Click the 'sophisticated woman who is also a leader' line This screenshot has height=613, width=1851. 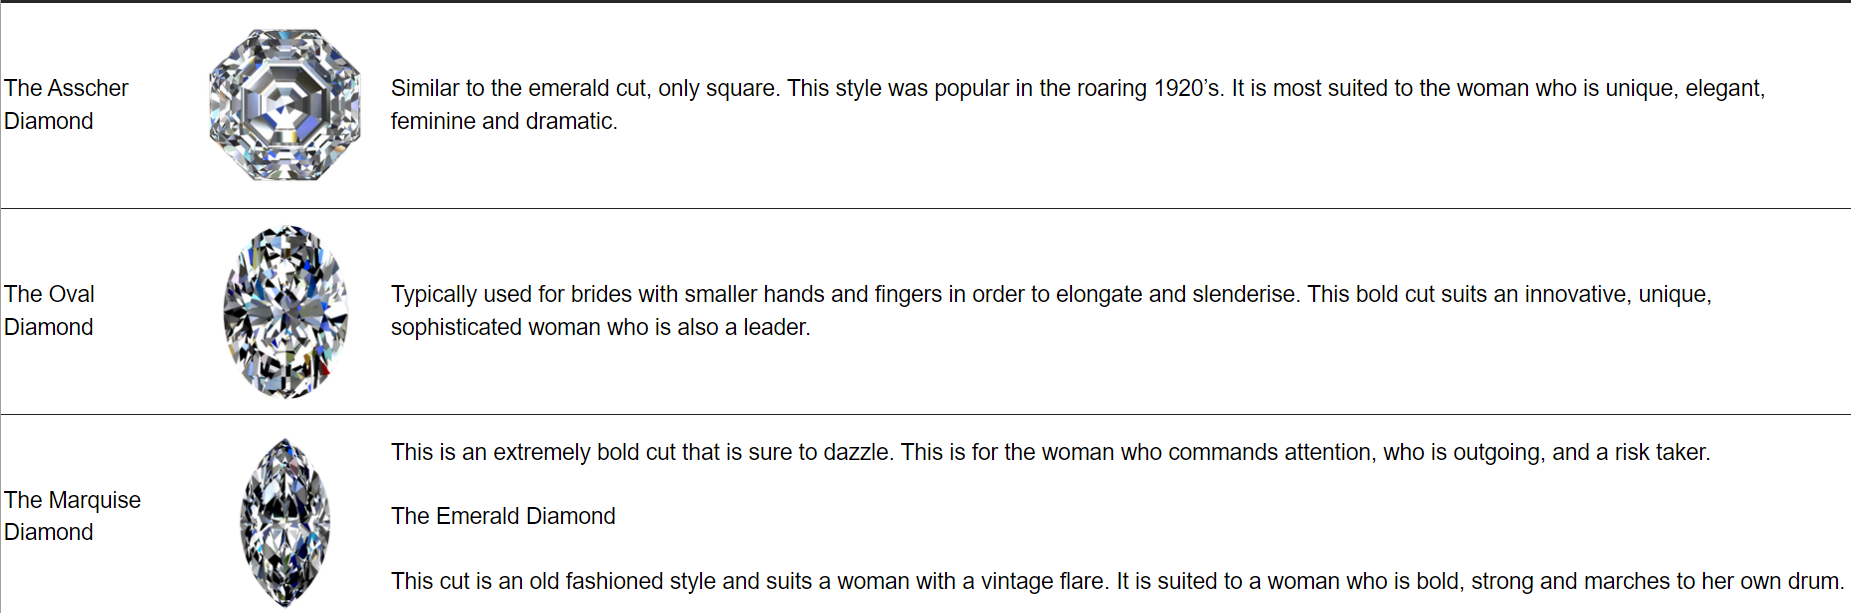(600, 327)
